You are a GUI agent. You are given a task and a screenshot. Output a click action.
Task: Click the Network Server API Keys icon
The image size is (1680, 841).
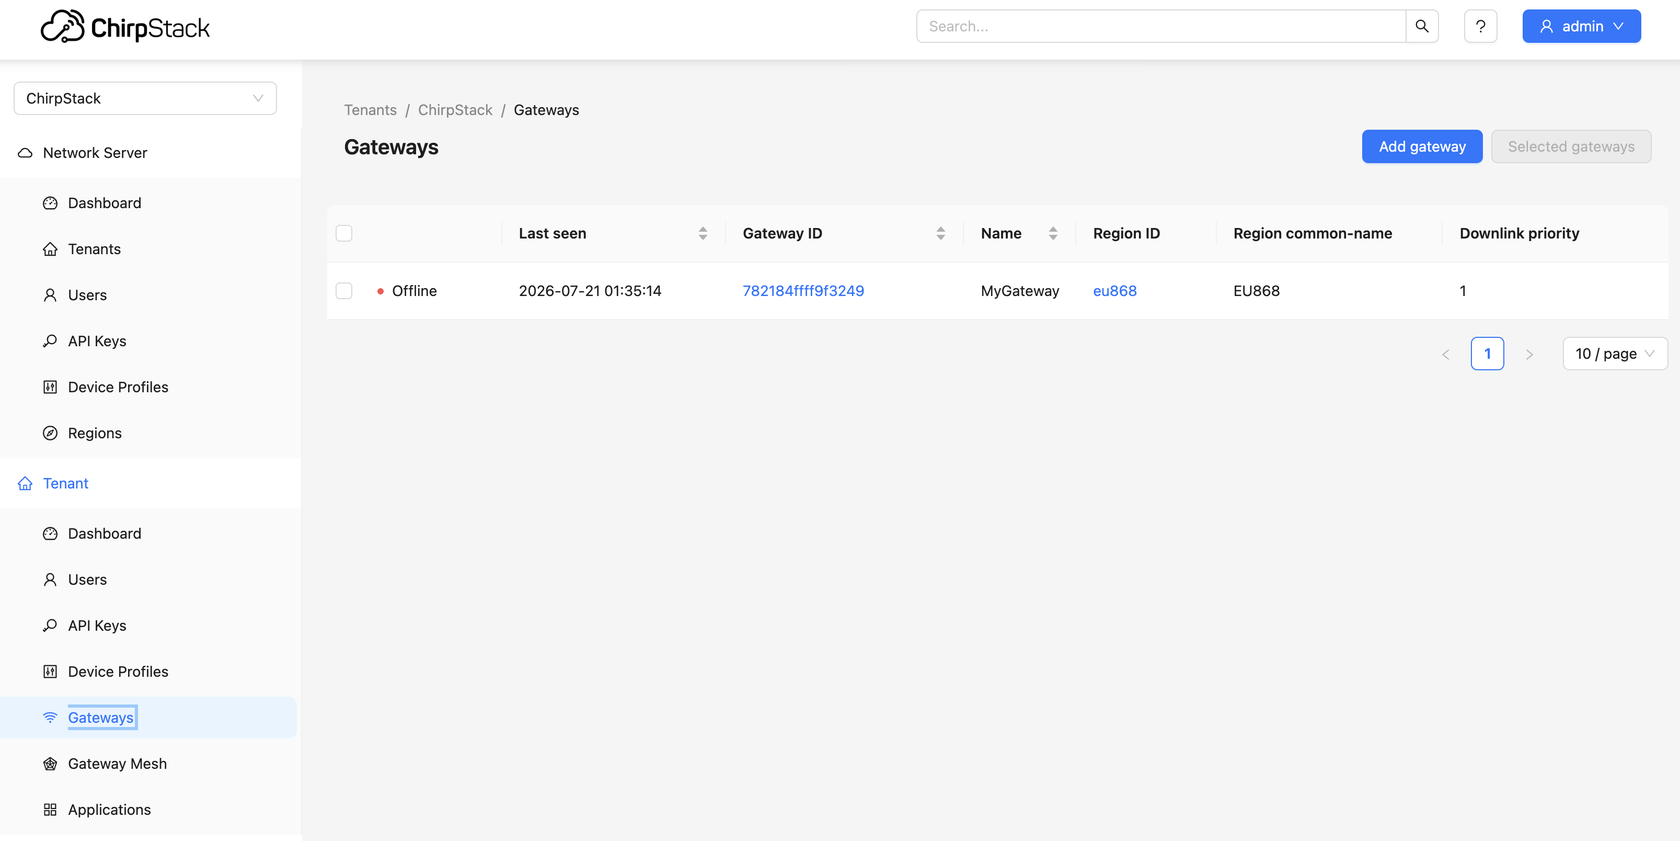(50, 341)
